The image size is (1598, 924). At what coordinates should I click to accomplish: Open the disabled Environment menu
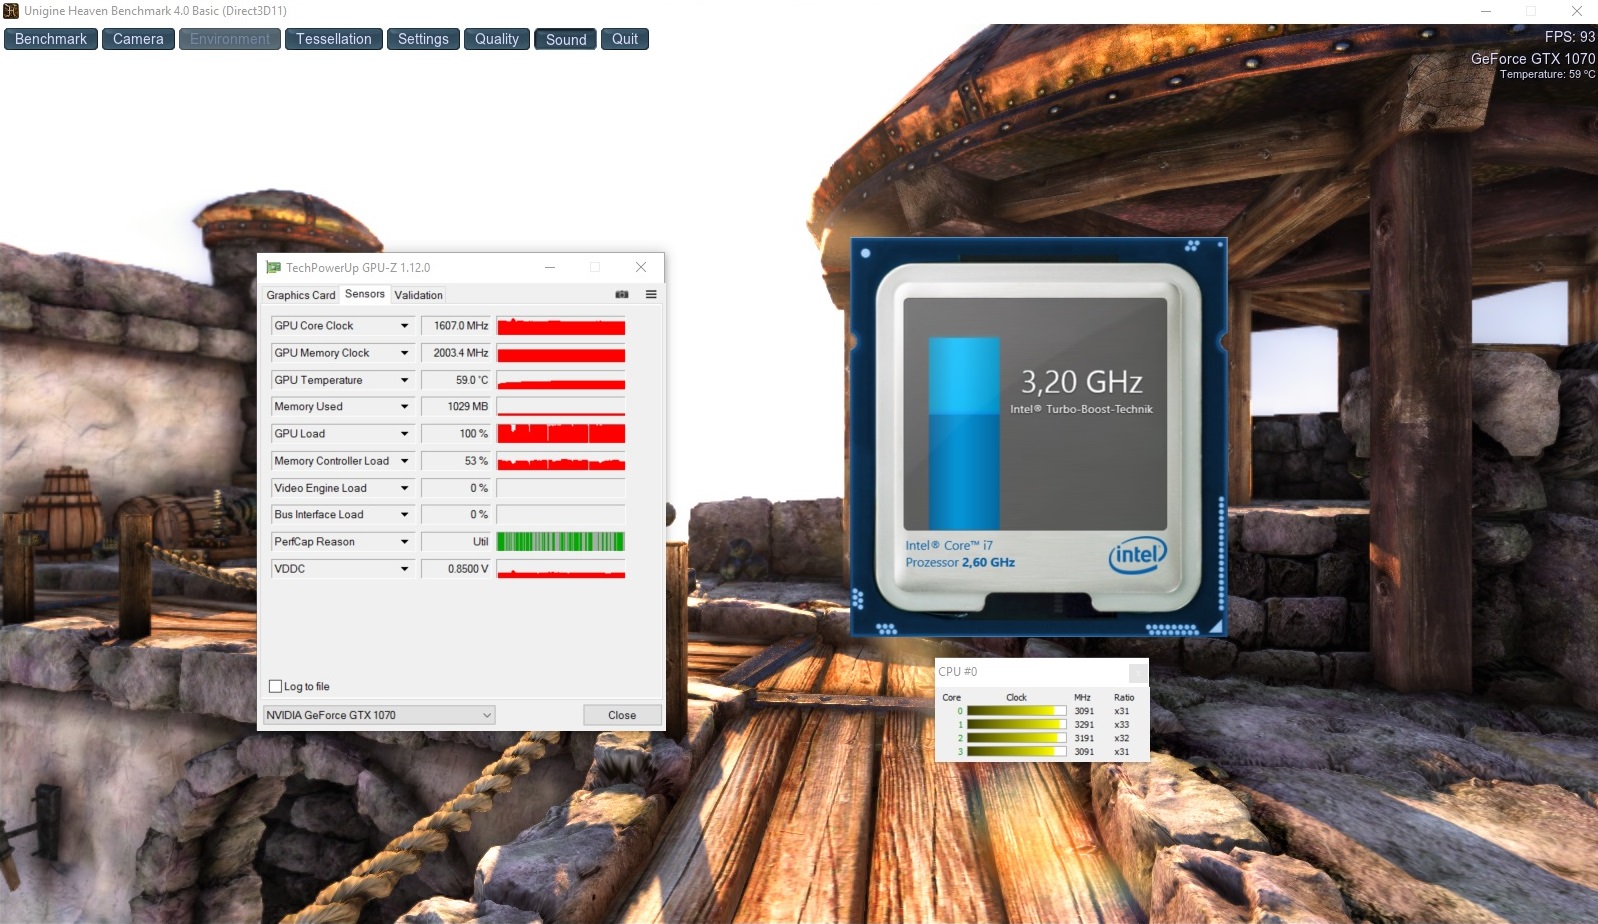(230, 39)
